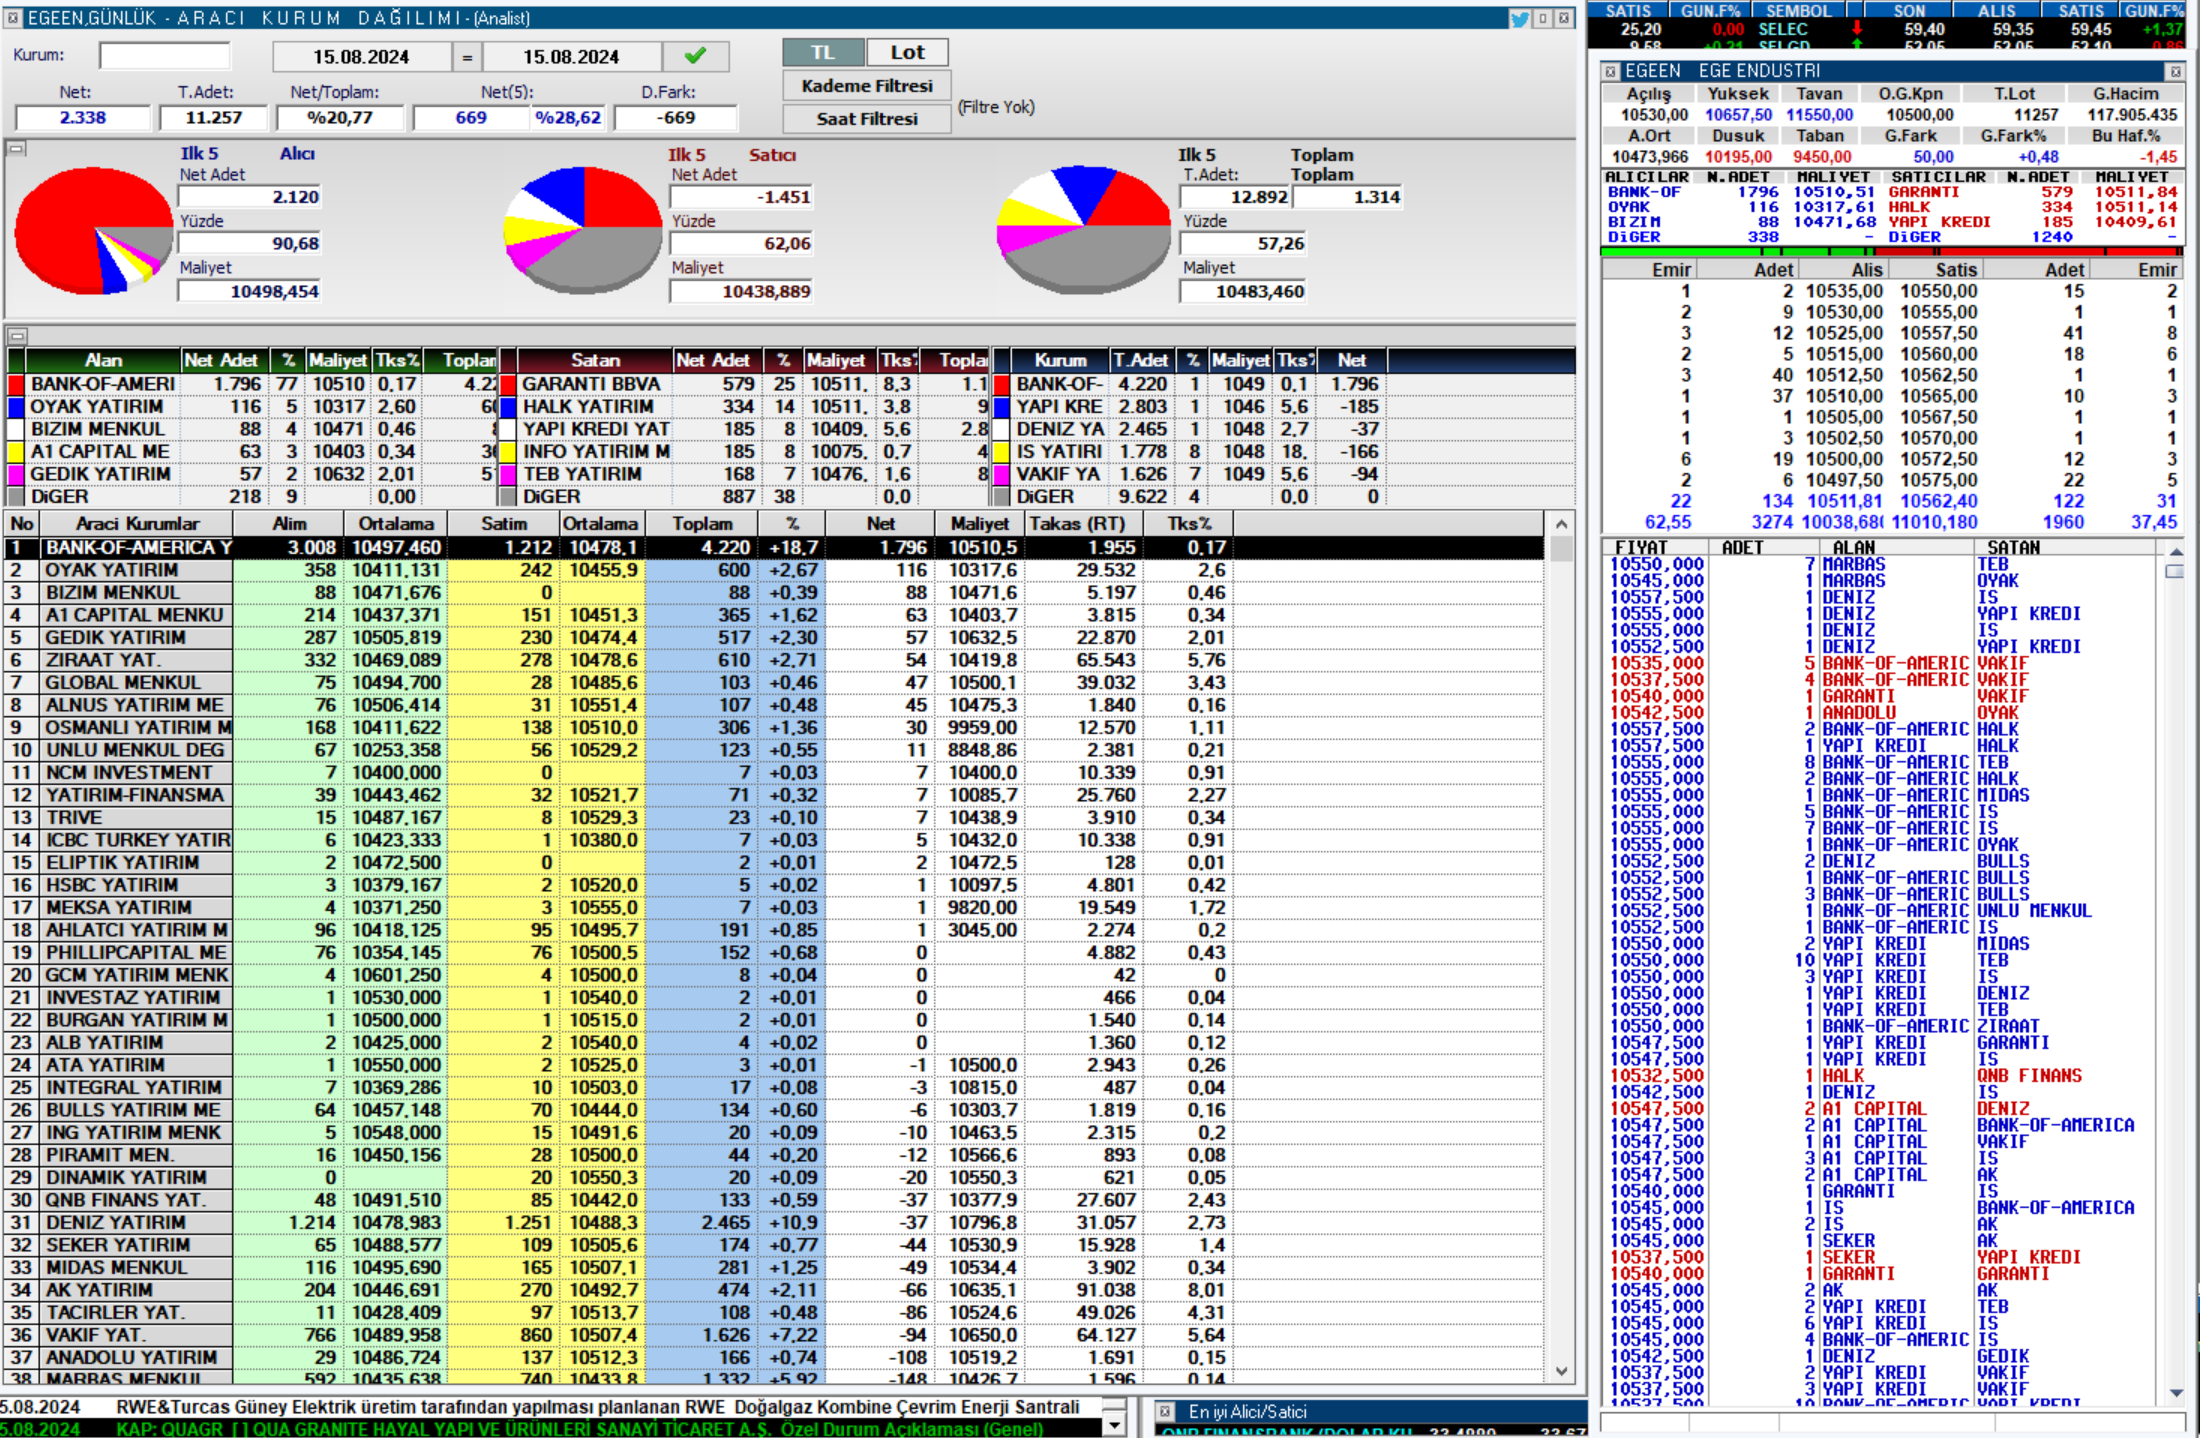Select the HALK YATIRIM seller row
This screenshot has width=2200, height=1438.
[x=744, y=407]
